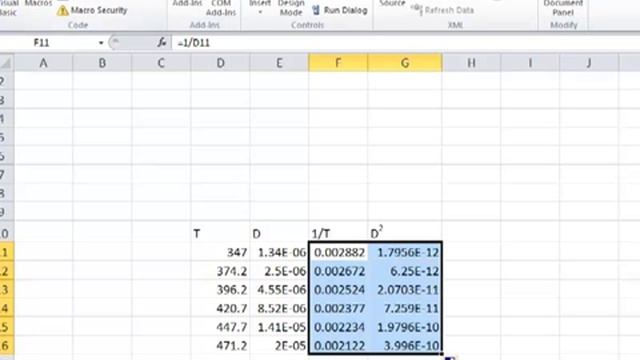
Task: Select cell with value 0.002882
Action: pyautogui.click(x=338, y=252)
